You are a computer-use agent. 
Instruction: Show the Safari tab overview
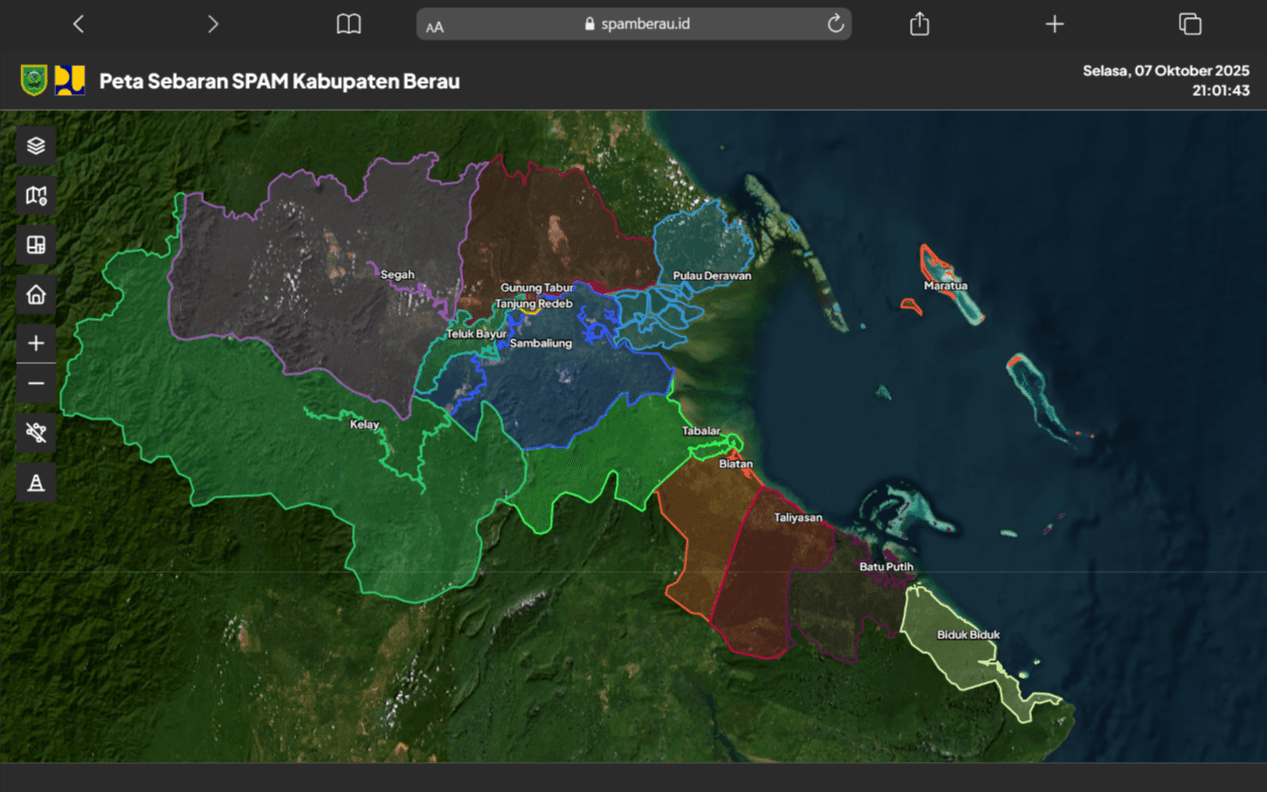pos(1189,23)
